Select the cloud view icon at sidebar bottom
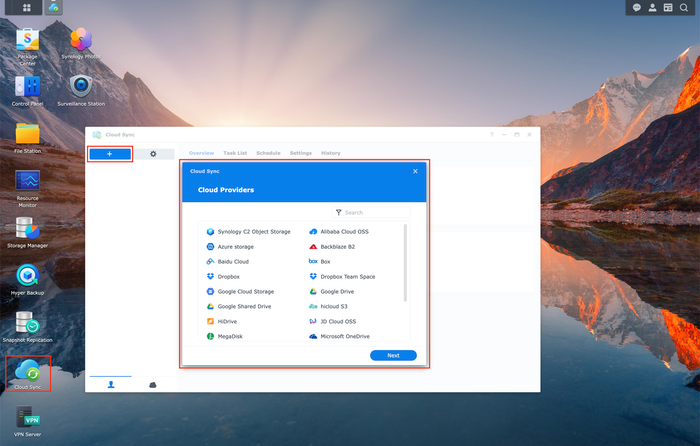The height and width of the screenshot is (446, 700). (x=153, y=384)
